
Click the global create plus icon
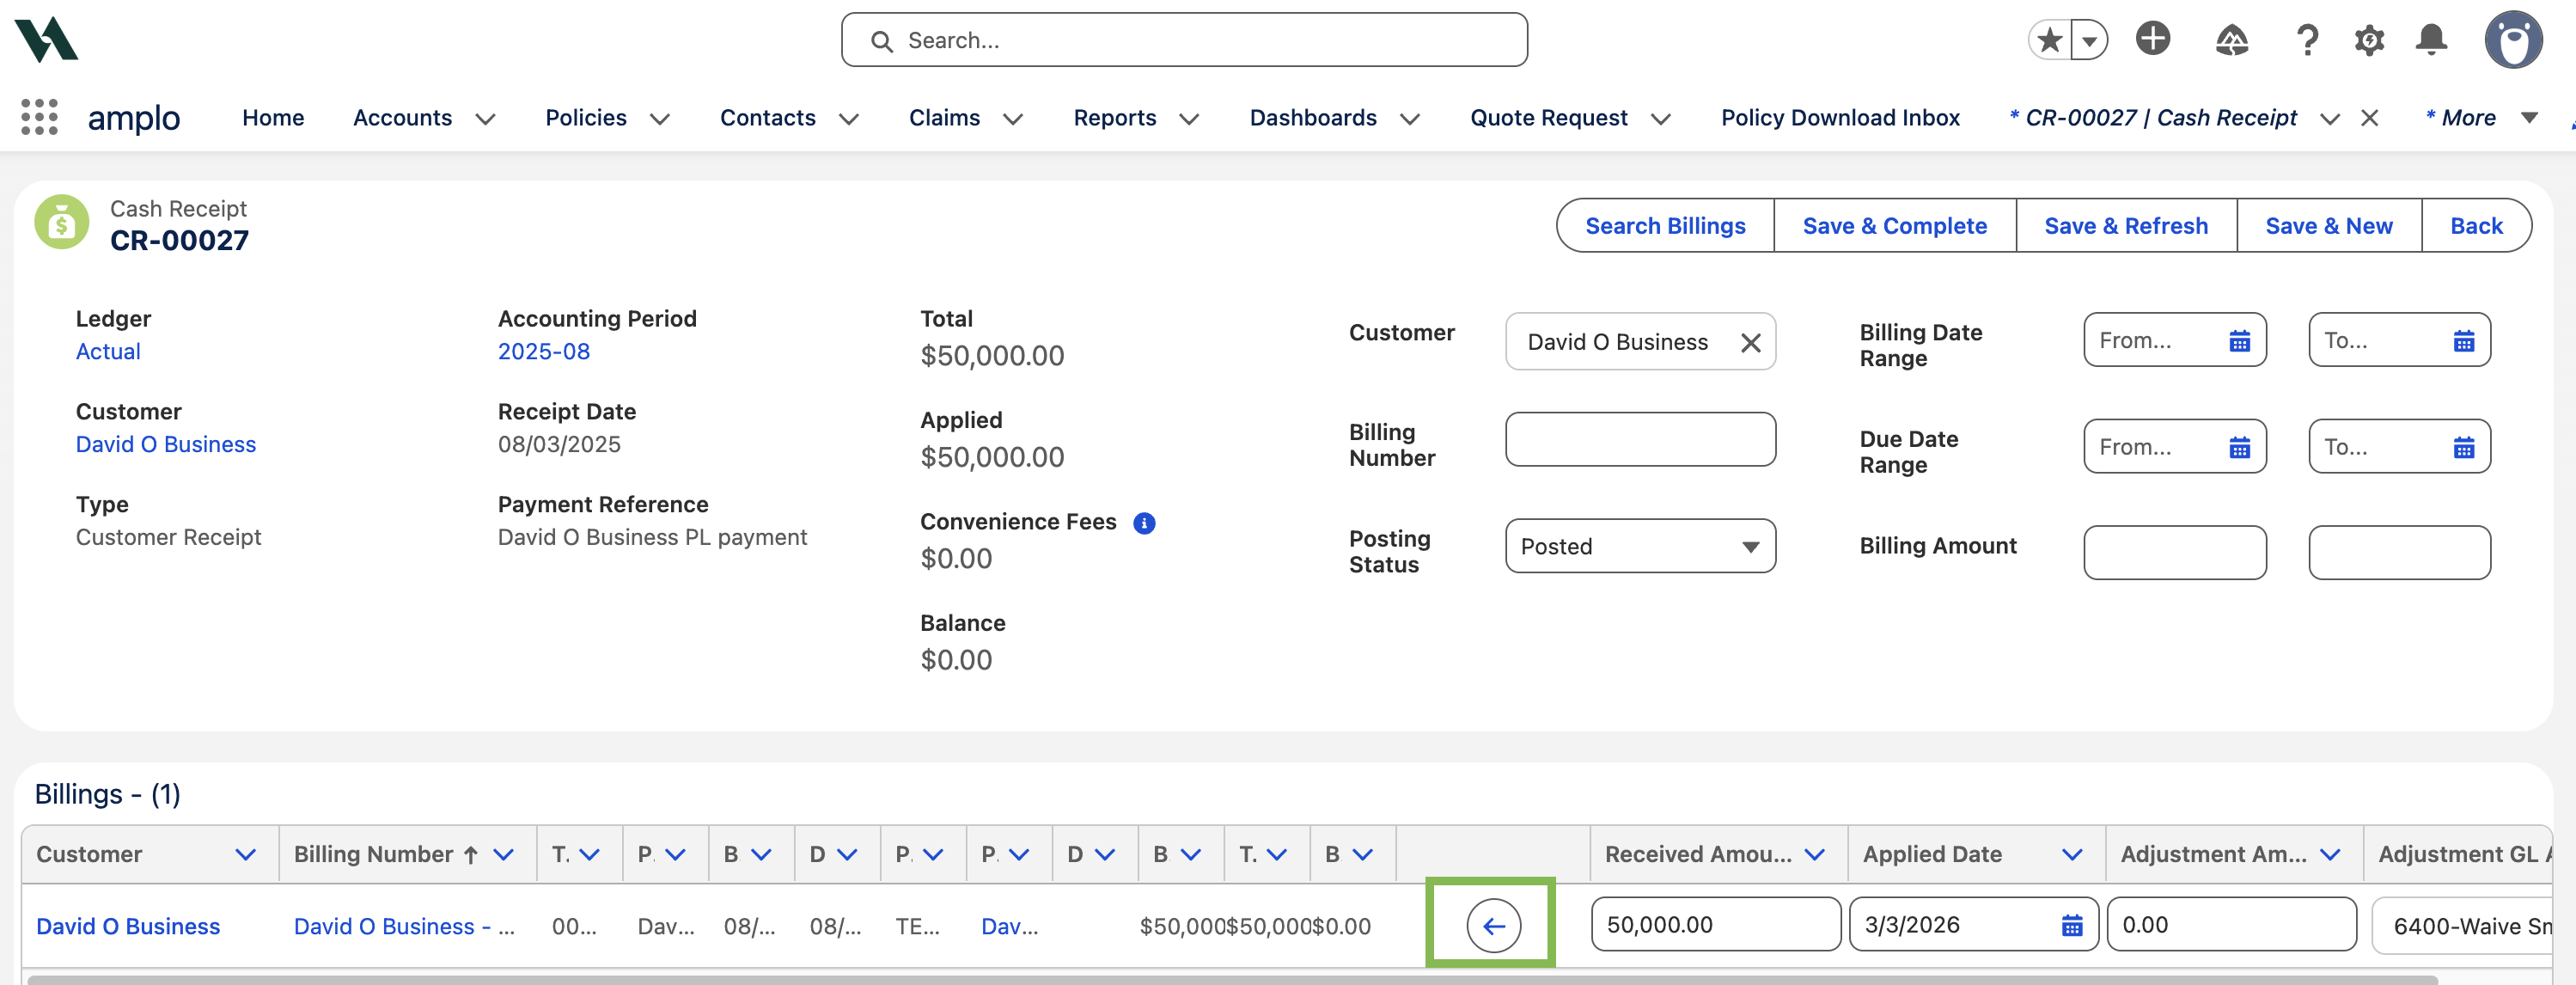[x=2153, y=39]
